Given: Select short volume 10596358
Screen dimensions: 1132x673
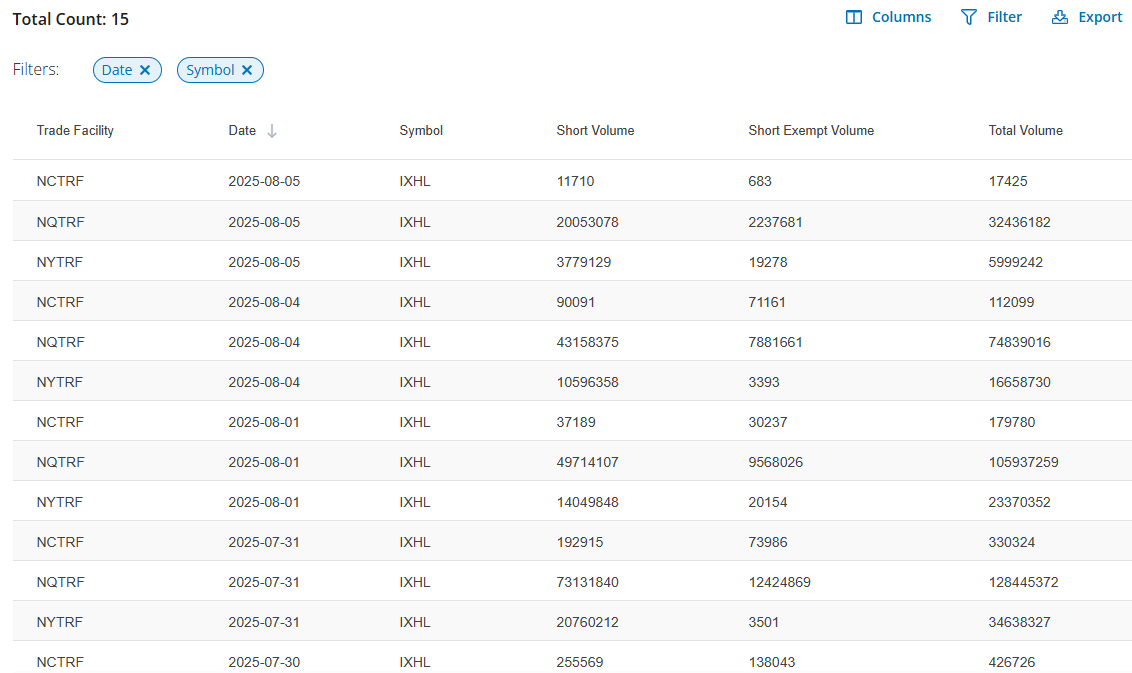Looking at the screenshot, I should [587, 383].
